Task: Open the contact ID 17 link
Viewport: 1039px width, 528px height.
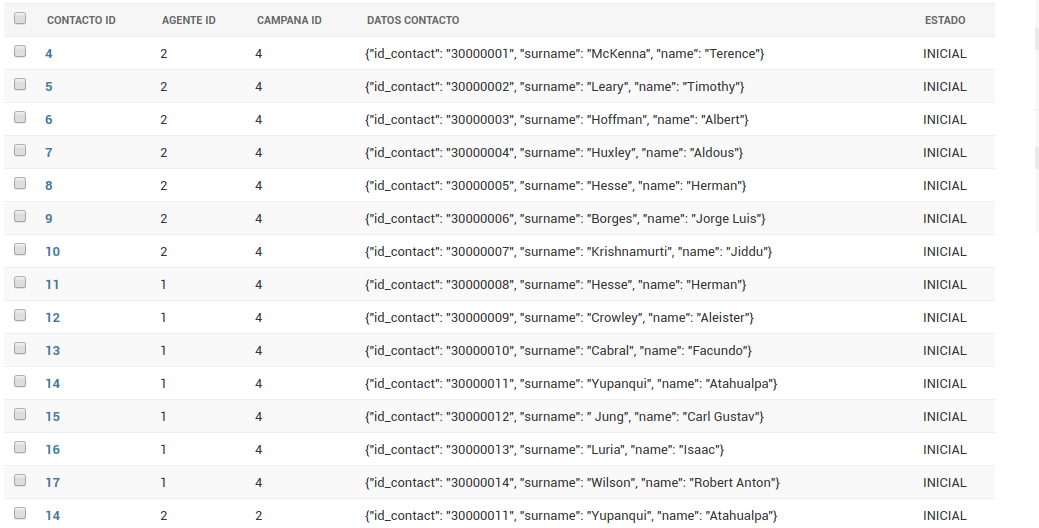Action: coord(52,483)
